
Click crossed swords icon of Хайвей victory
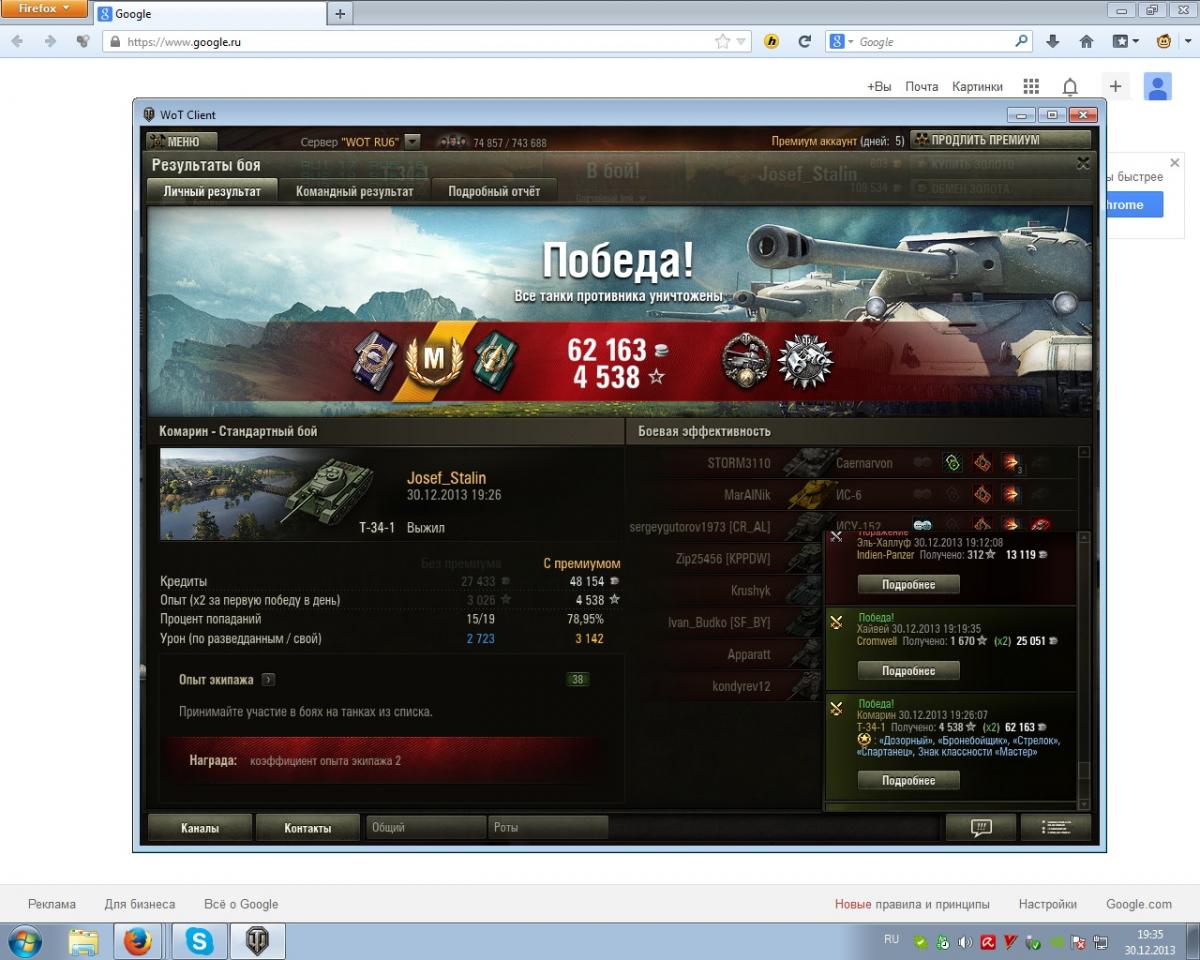point(838,623)
